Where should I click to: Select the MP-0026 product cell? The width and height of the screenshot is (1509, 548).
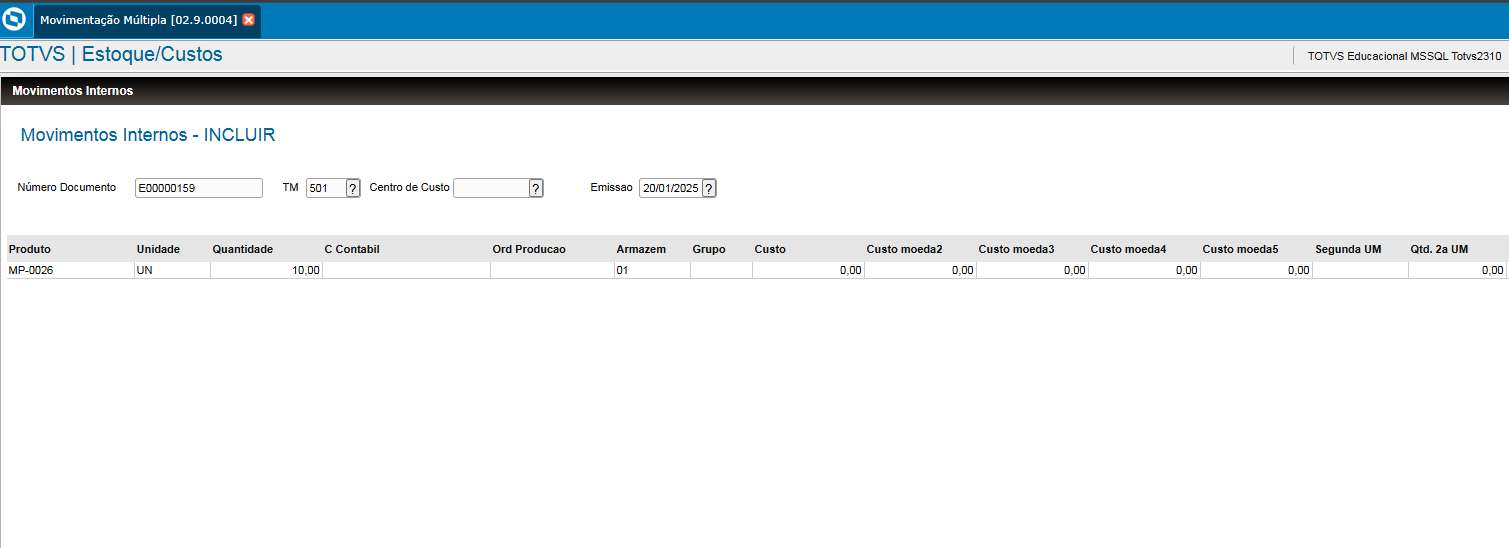click(70, 270)
